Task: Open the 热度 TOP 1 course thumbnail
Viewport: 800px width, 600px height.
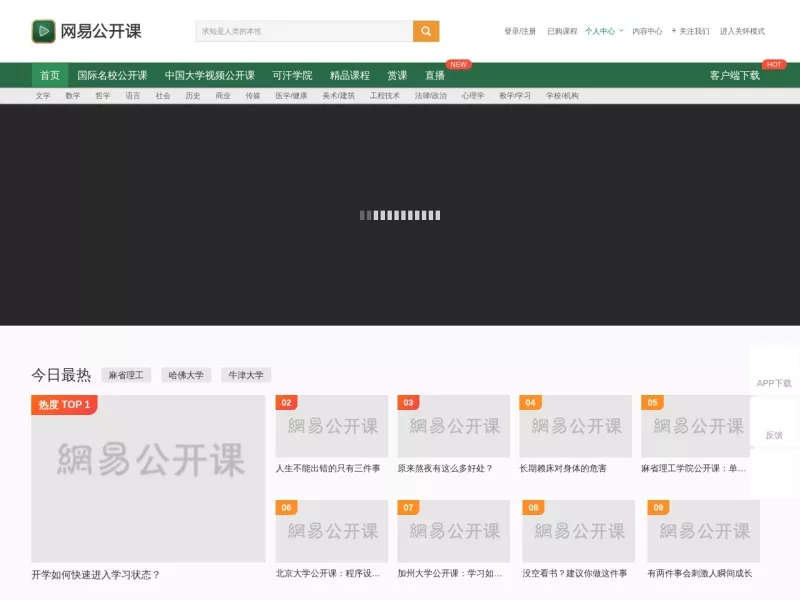Action: (148, 479)
